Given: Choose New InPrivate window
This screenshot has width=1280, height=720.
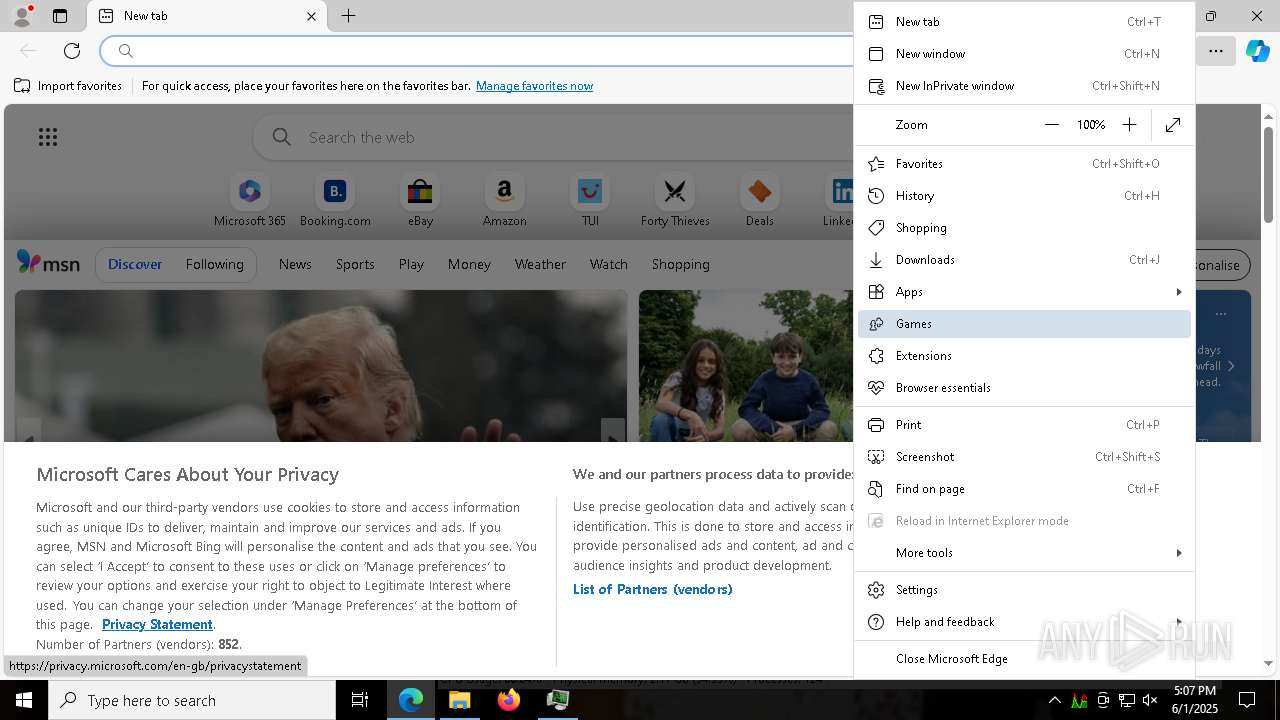Looking at the screenshot, I should tap(1024, 86).
